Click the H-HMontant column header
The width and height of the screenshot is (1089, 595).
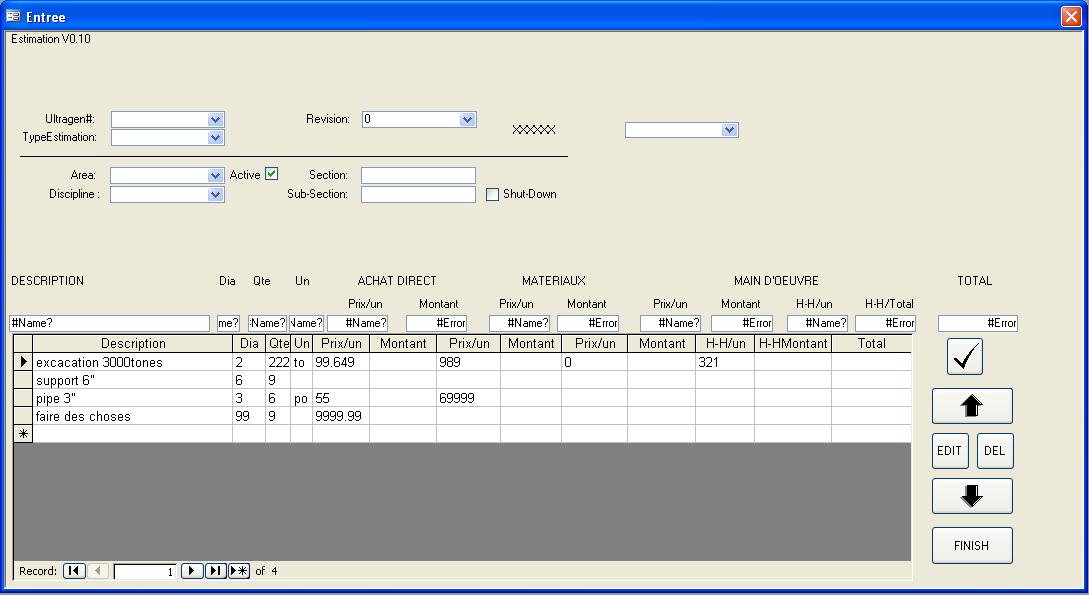tap(792, 344)
